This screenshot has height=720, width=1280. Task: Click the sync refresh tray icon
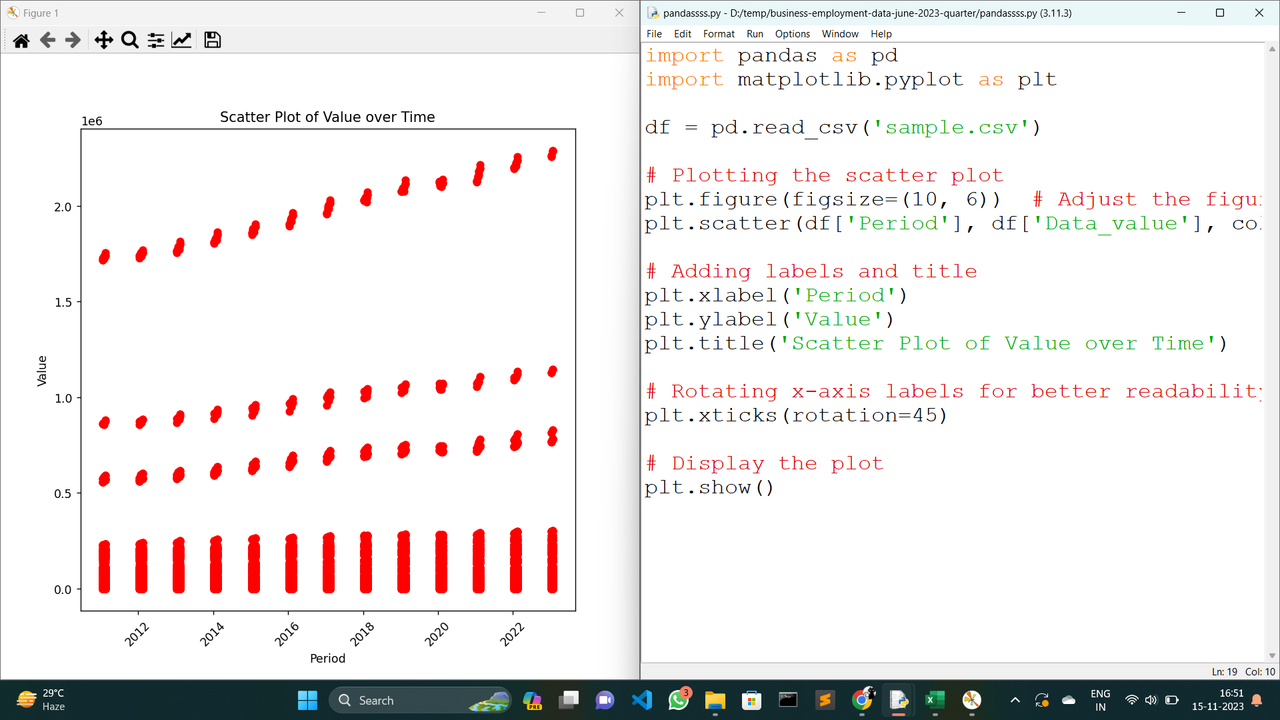tap(1042, 700)
